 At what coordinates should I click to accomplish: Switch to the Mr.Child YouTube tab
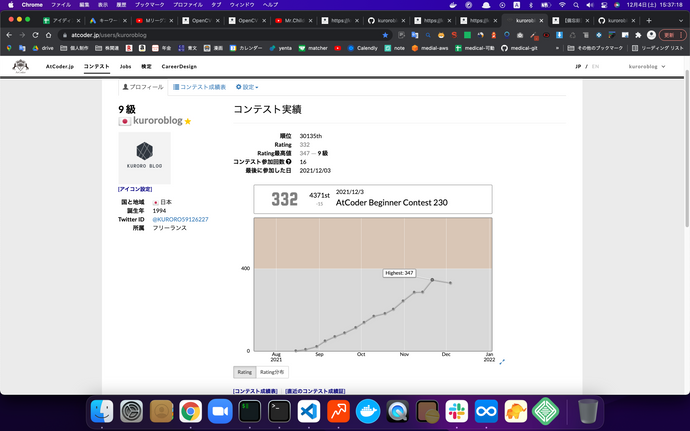point(294,20)
